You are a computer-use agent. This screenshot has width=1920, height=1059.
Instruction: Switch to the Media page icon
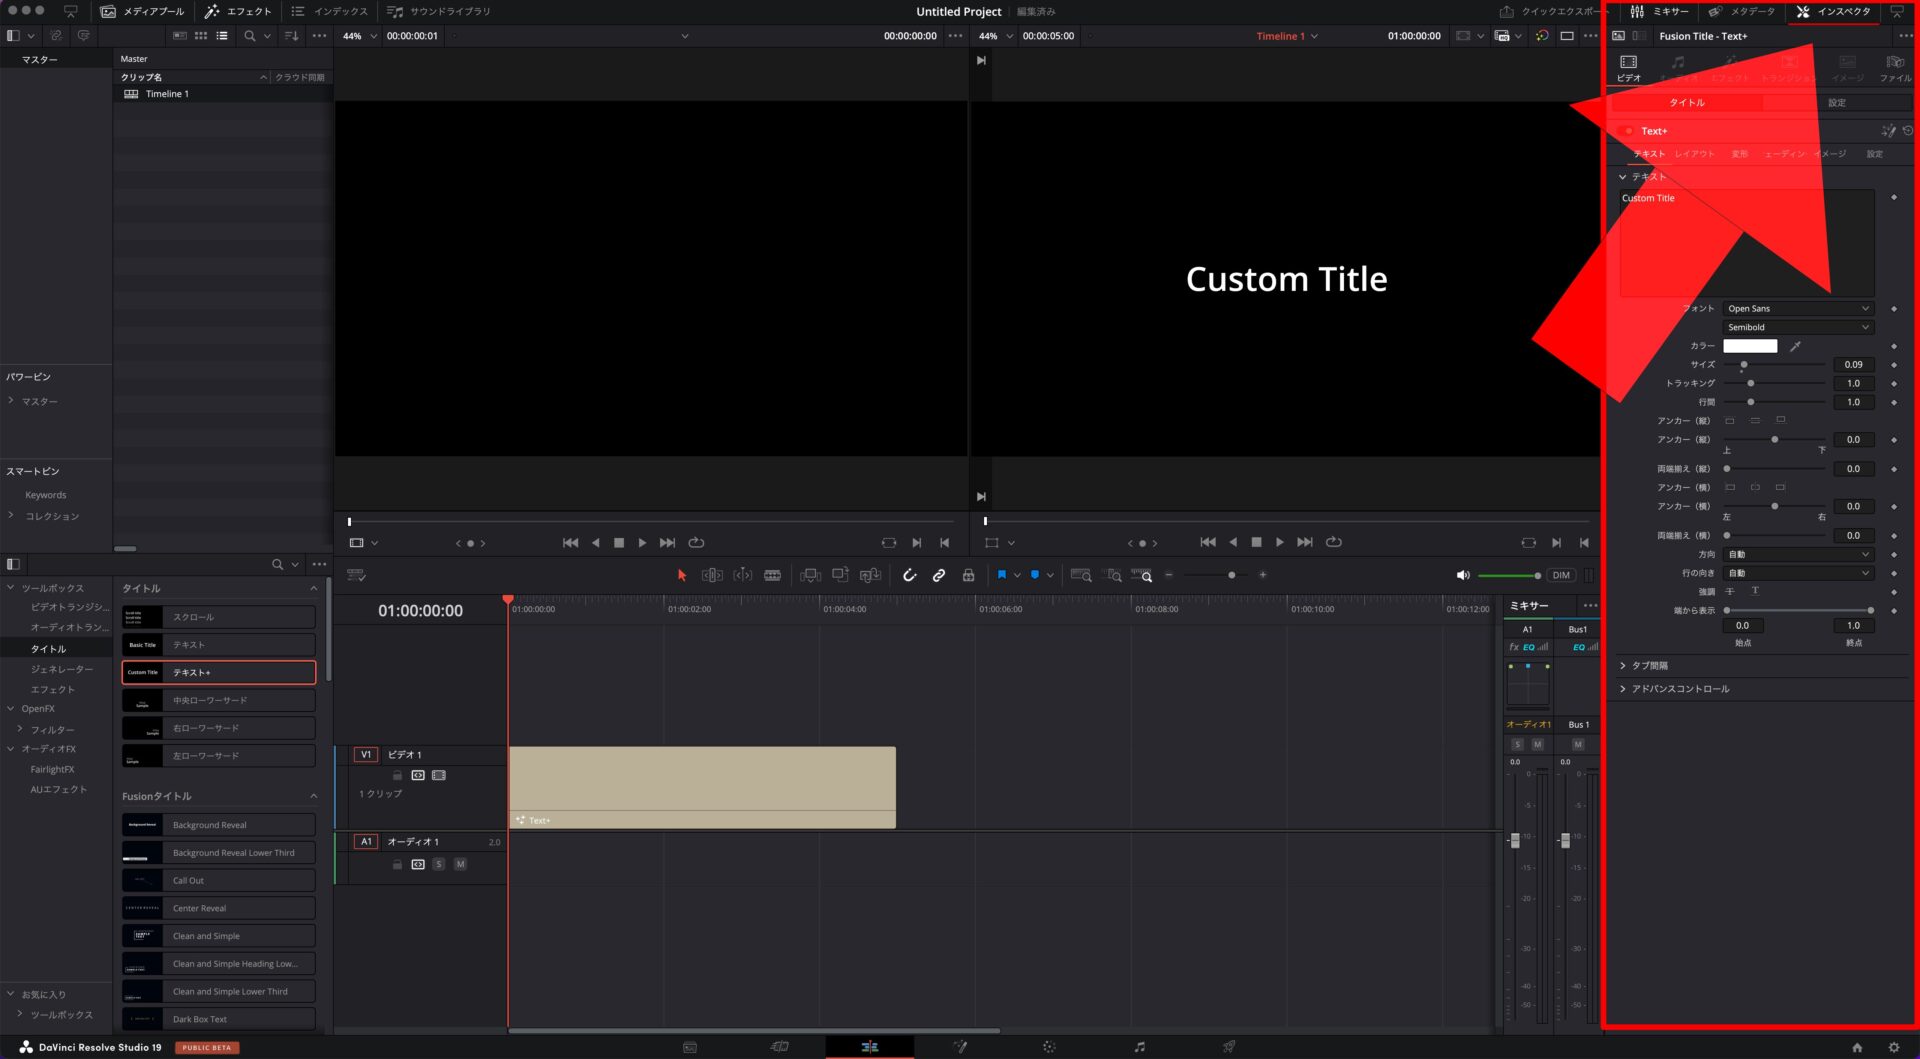690,1047
